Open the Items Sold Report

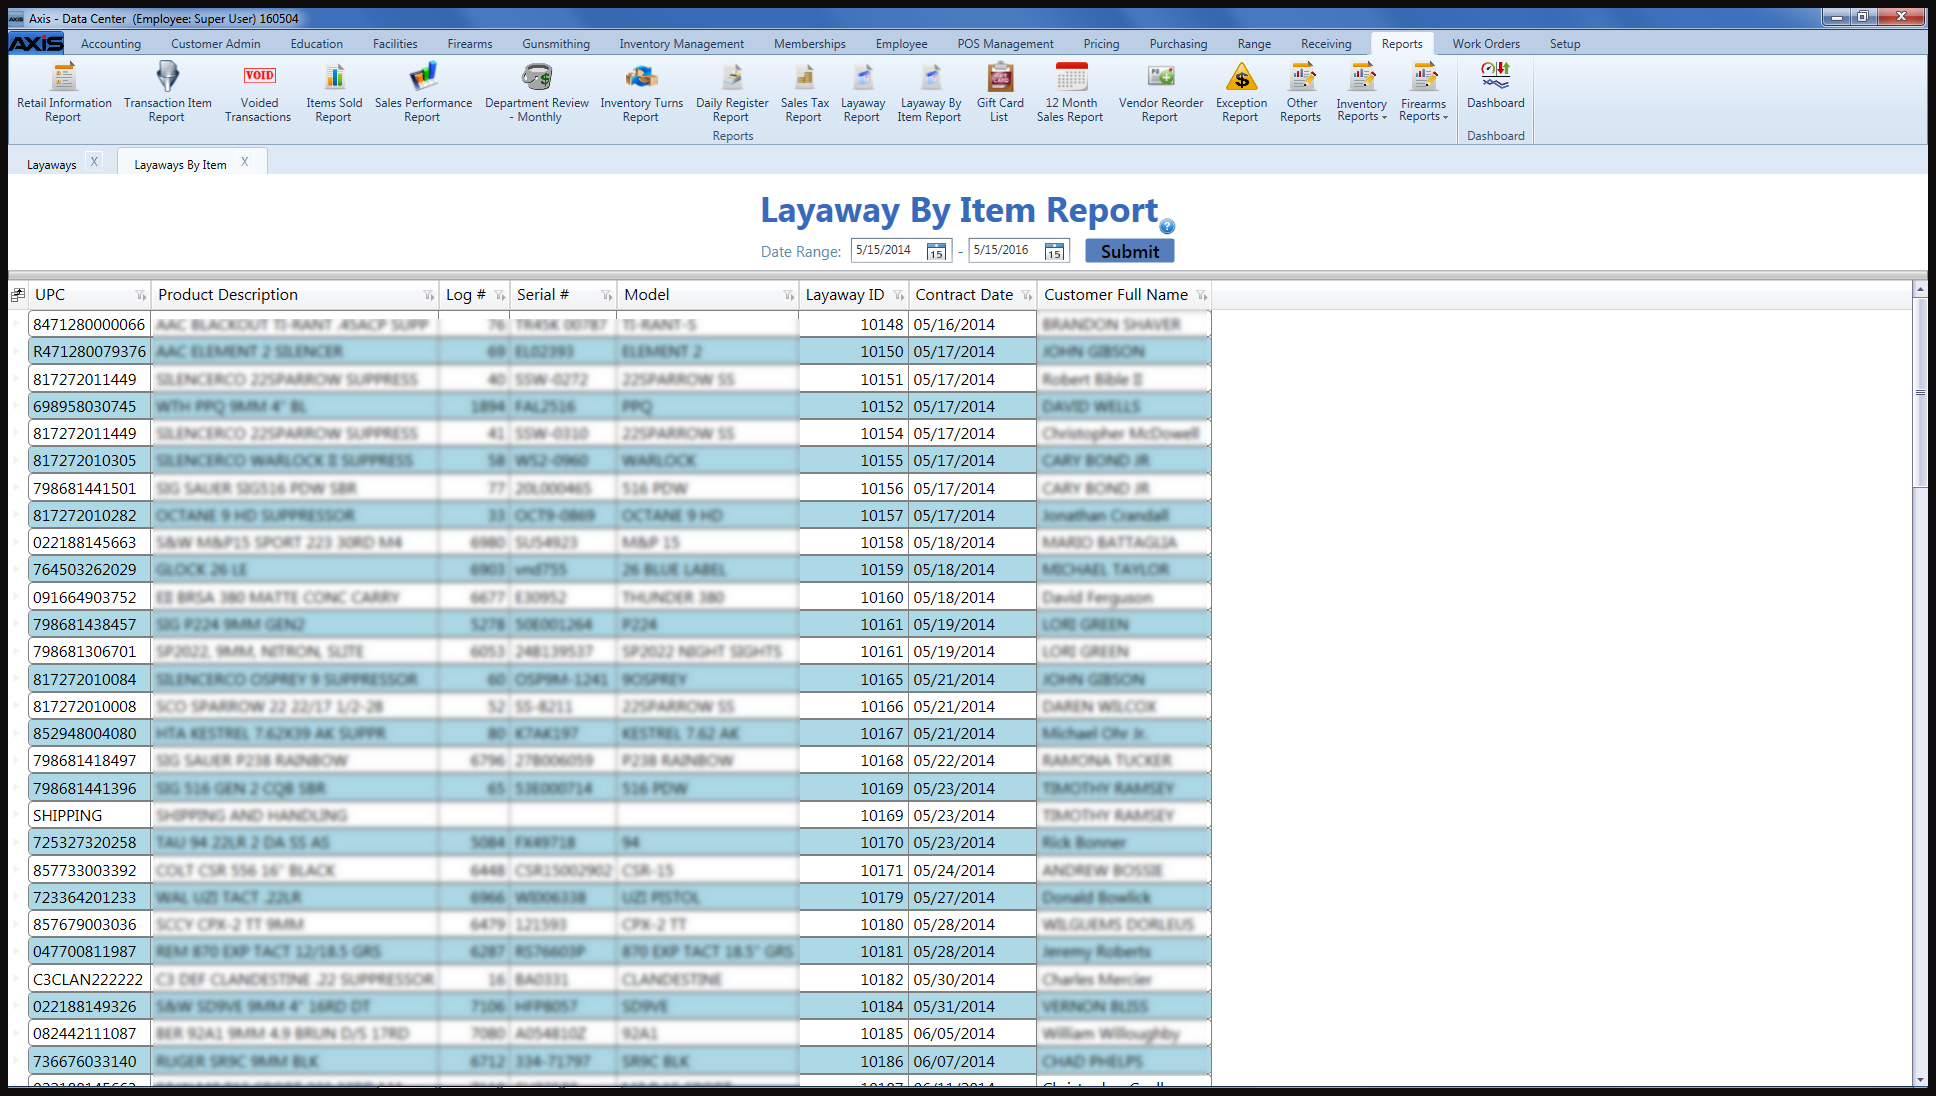click(334, 92)
